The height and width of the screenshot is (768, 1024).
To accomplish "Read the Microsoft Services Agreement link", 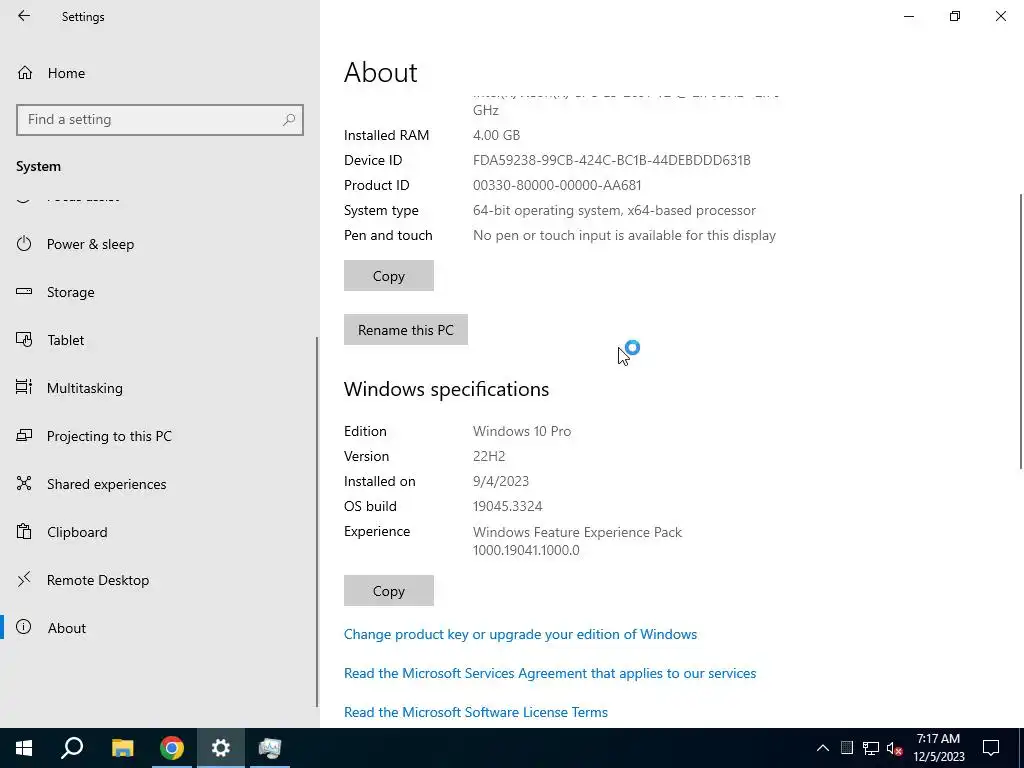I will 550,673.
